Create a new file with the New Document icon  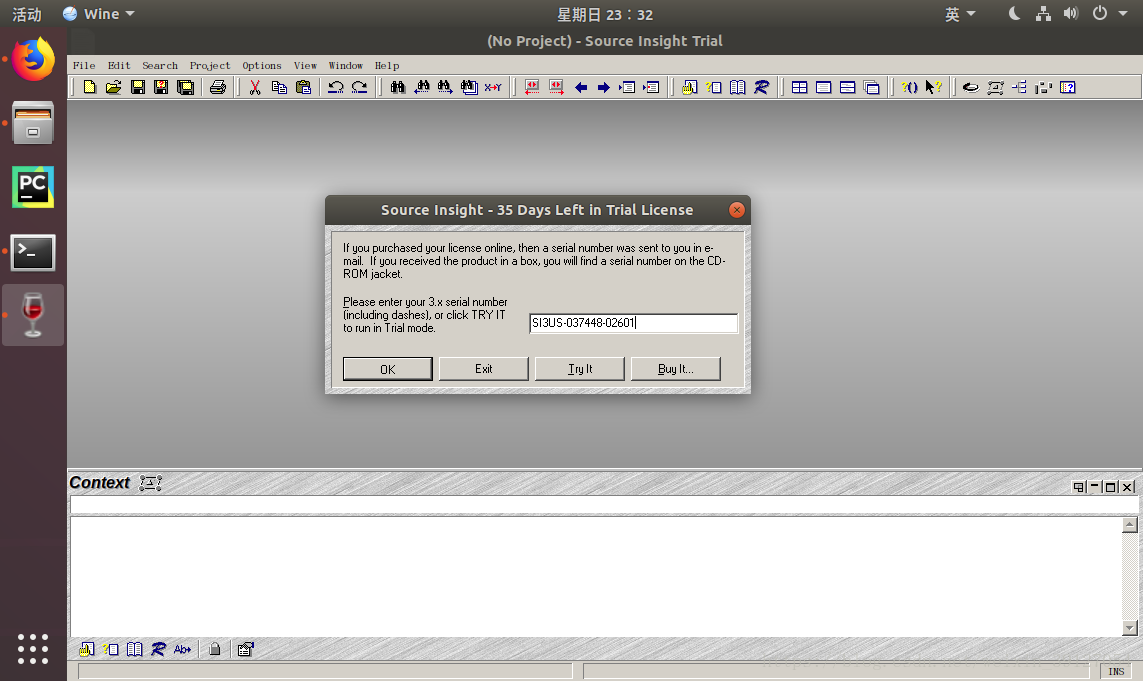click(90, 87)
